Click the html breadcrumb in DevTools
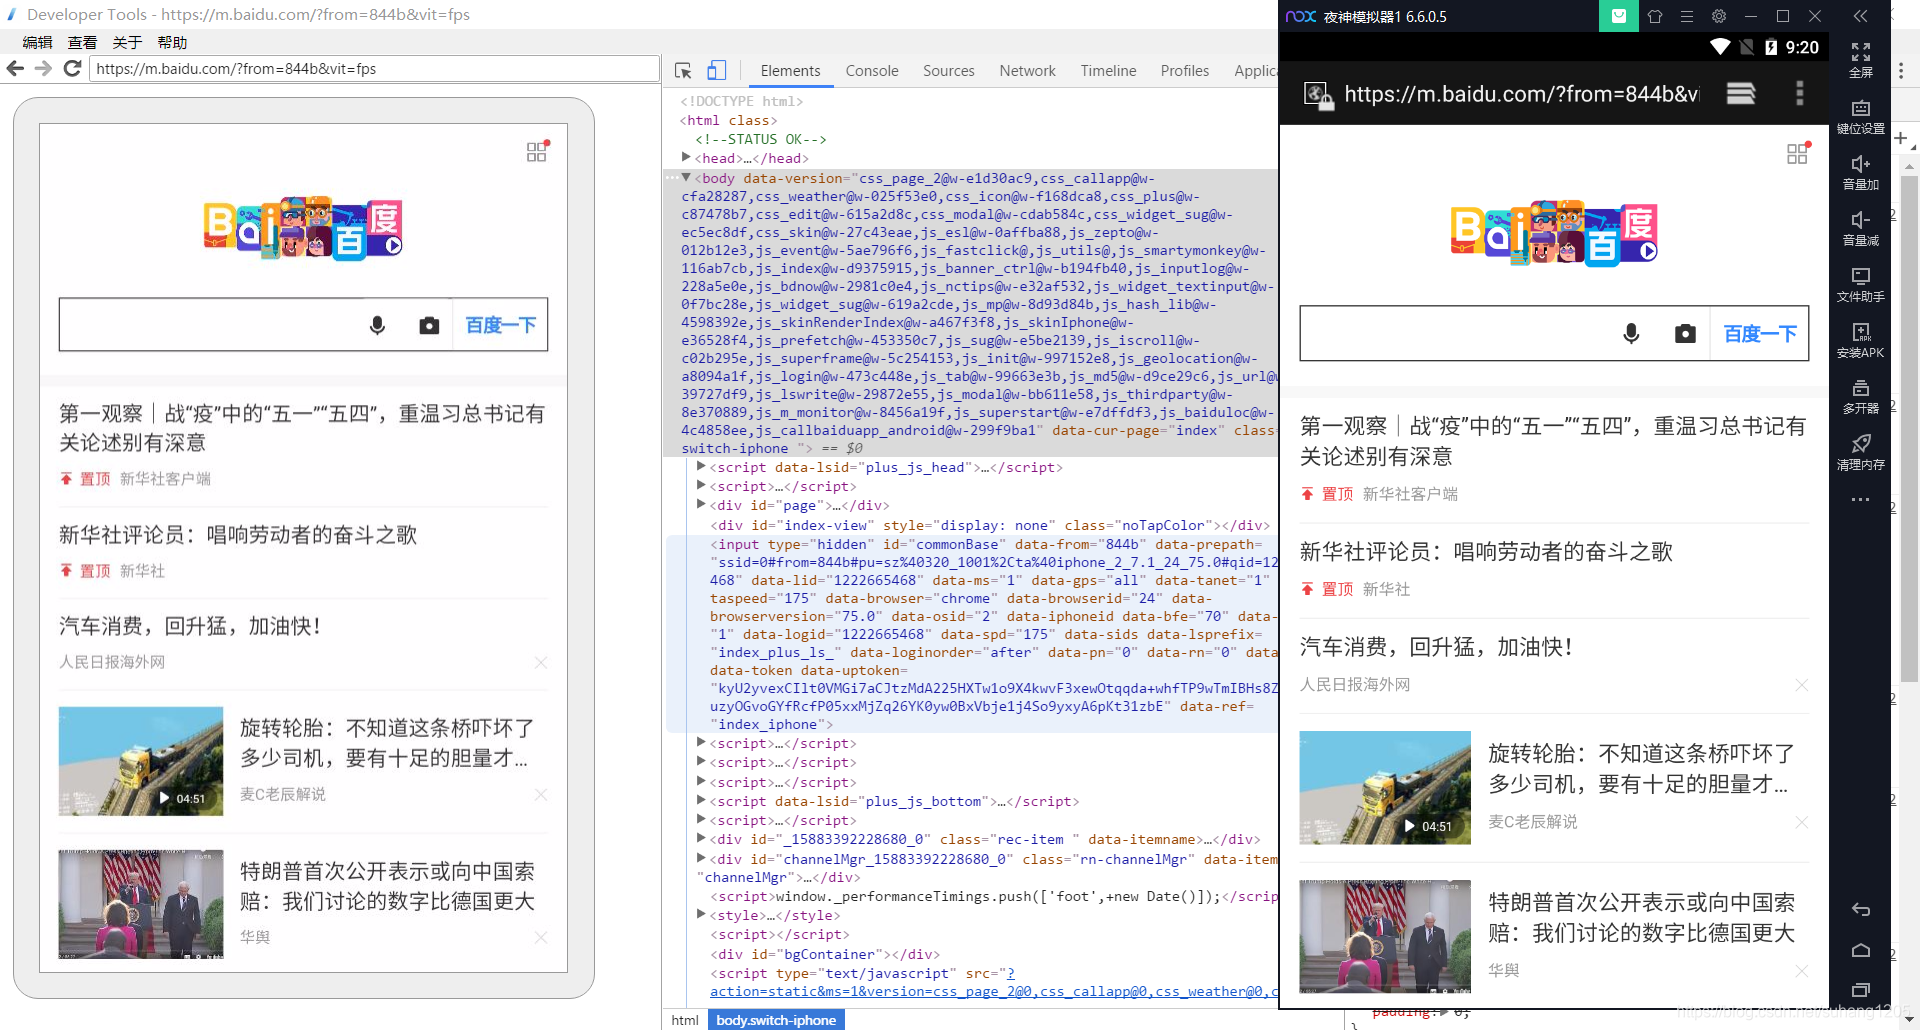1920x1030 pixels. pyautogui.click(x=685, y=1020)
